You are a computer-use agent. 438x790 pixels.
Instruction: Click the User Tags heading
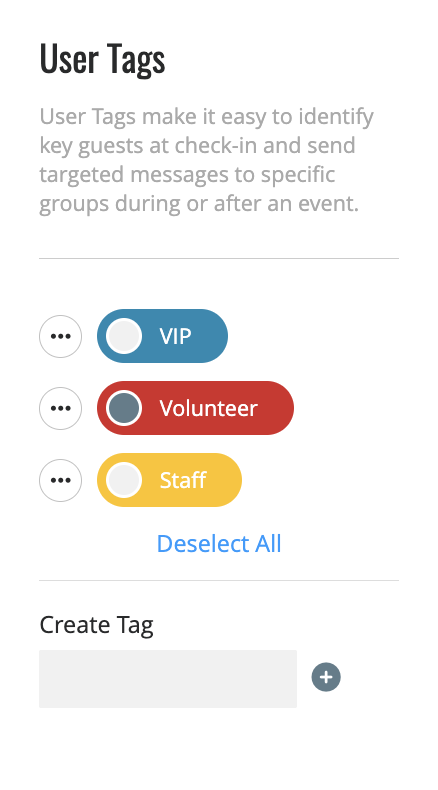click(102, 59)
